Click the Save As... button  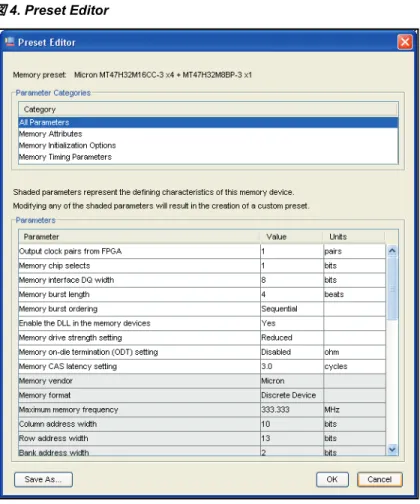pos(43,479)
